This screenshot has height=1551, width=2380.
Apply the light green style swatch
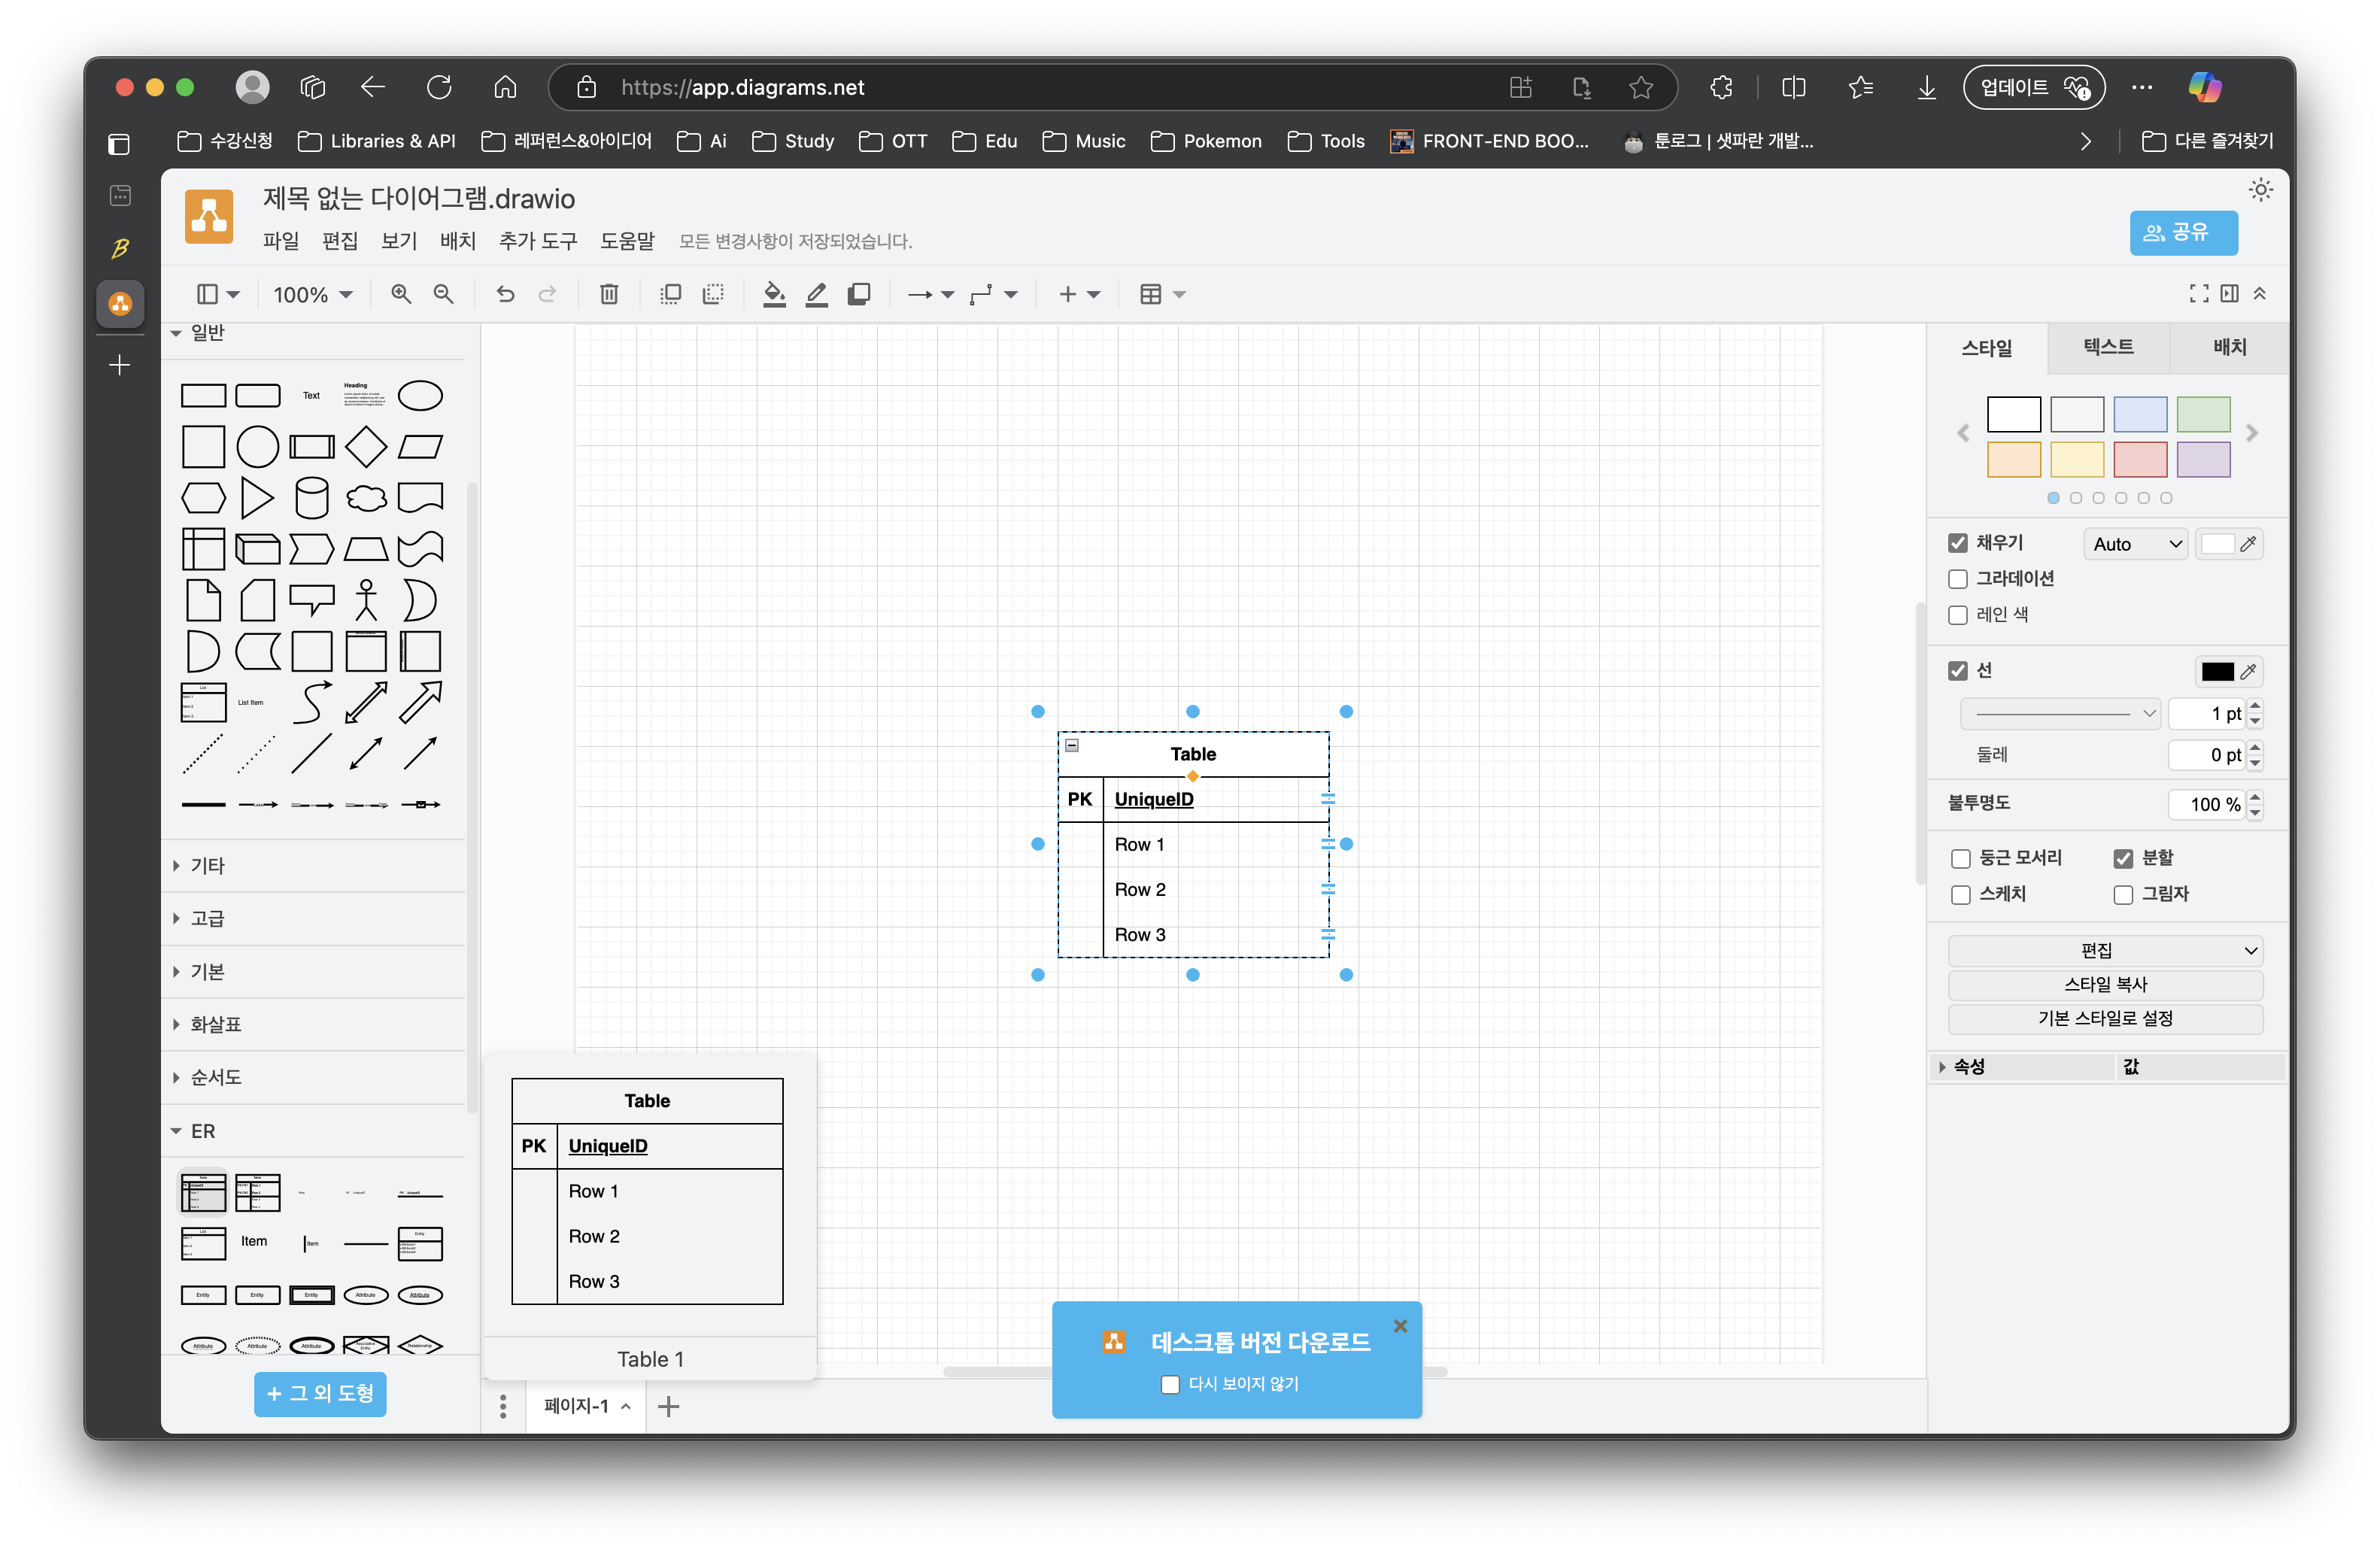coord(2203,414)
